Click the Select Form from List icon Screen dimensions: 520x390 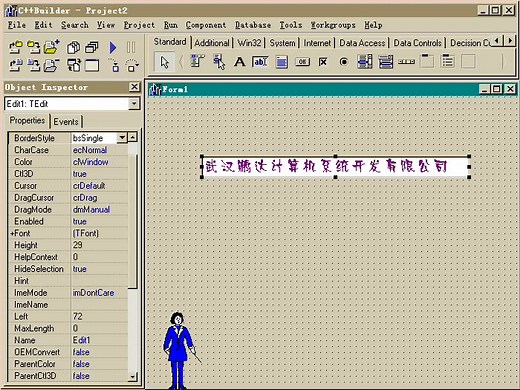pyautogui.click(x=92, y=48)
